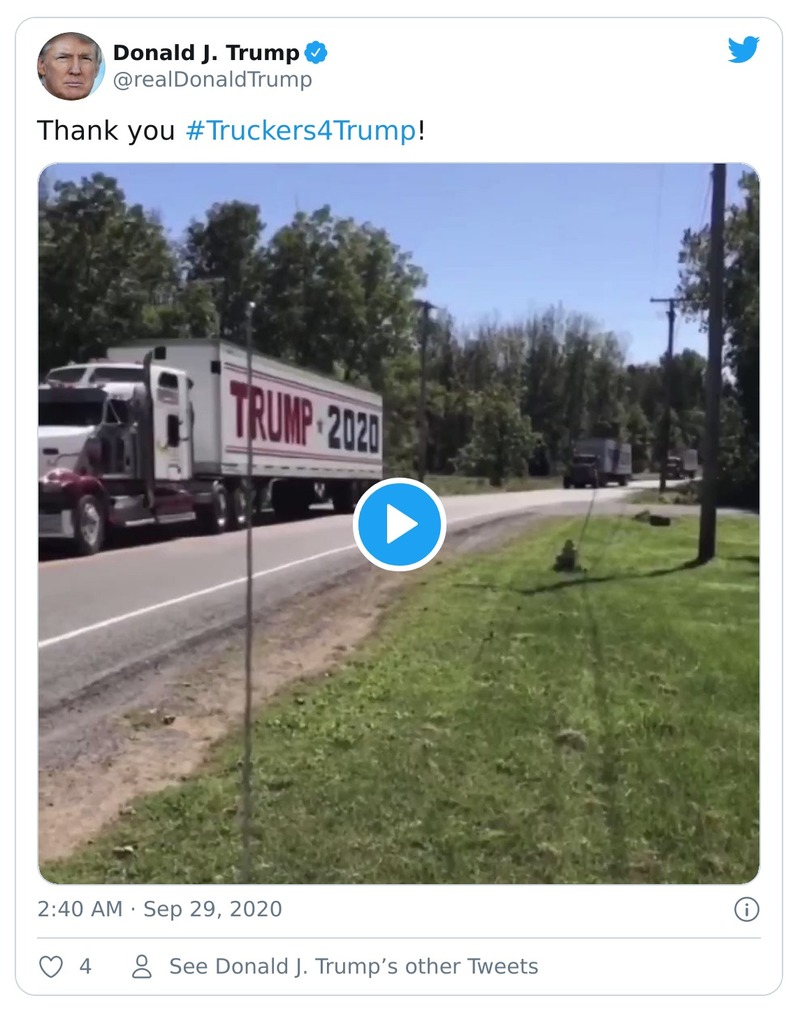Click the person silhouette icon near the footer

139,966
